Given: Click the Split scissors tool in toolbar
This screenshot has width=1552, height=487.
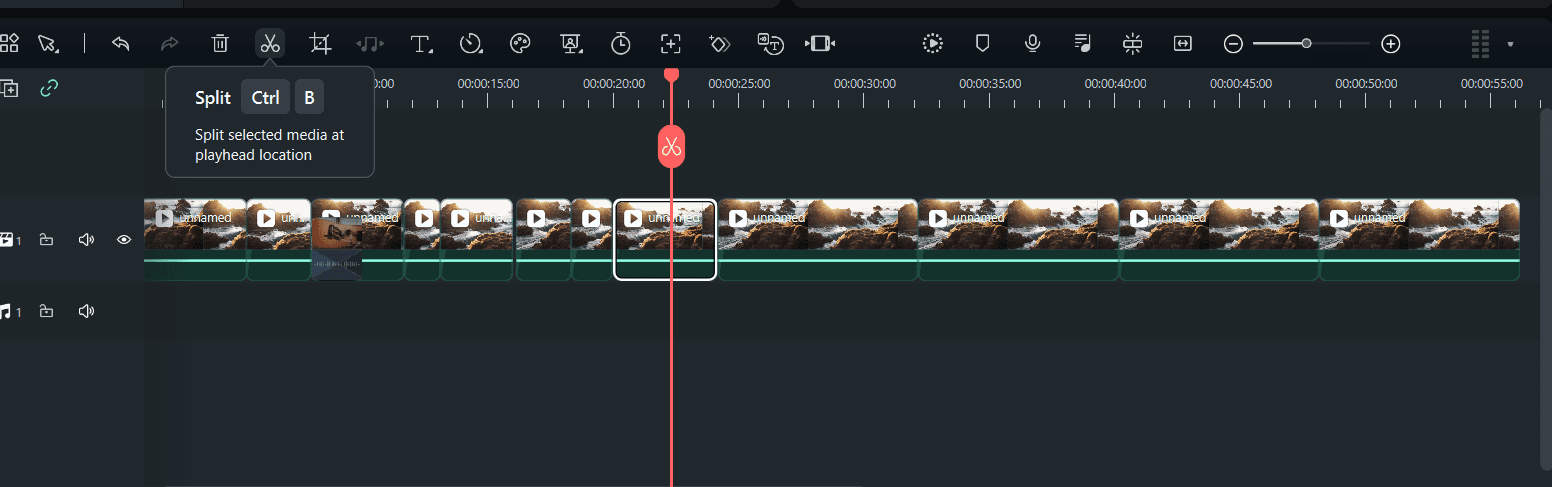Looking at the screenshot, I should pos(269,43).
